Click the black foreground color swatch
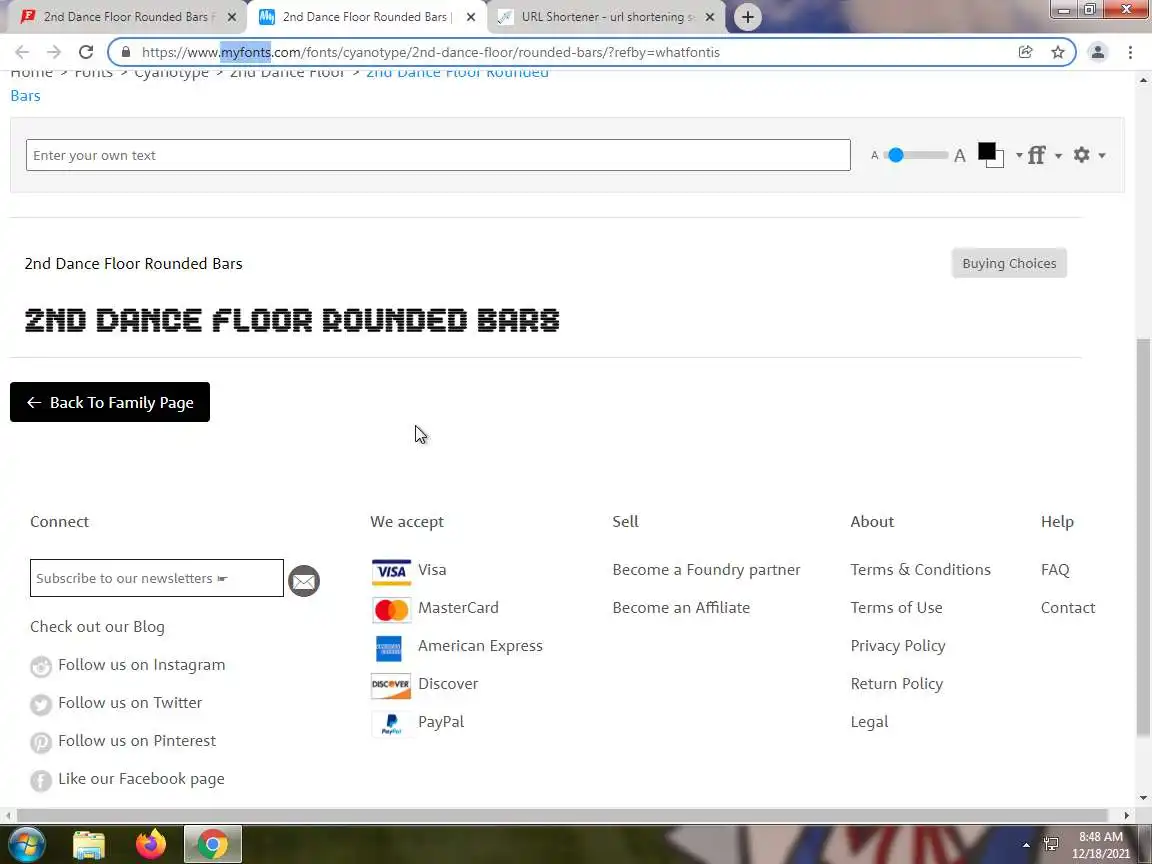 coord(987,152)
